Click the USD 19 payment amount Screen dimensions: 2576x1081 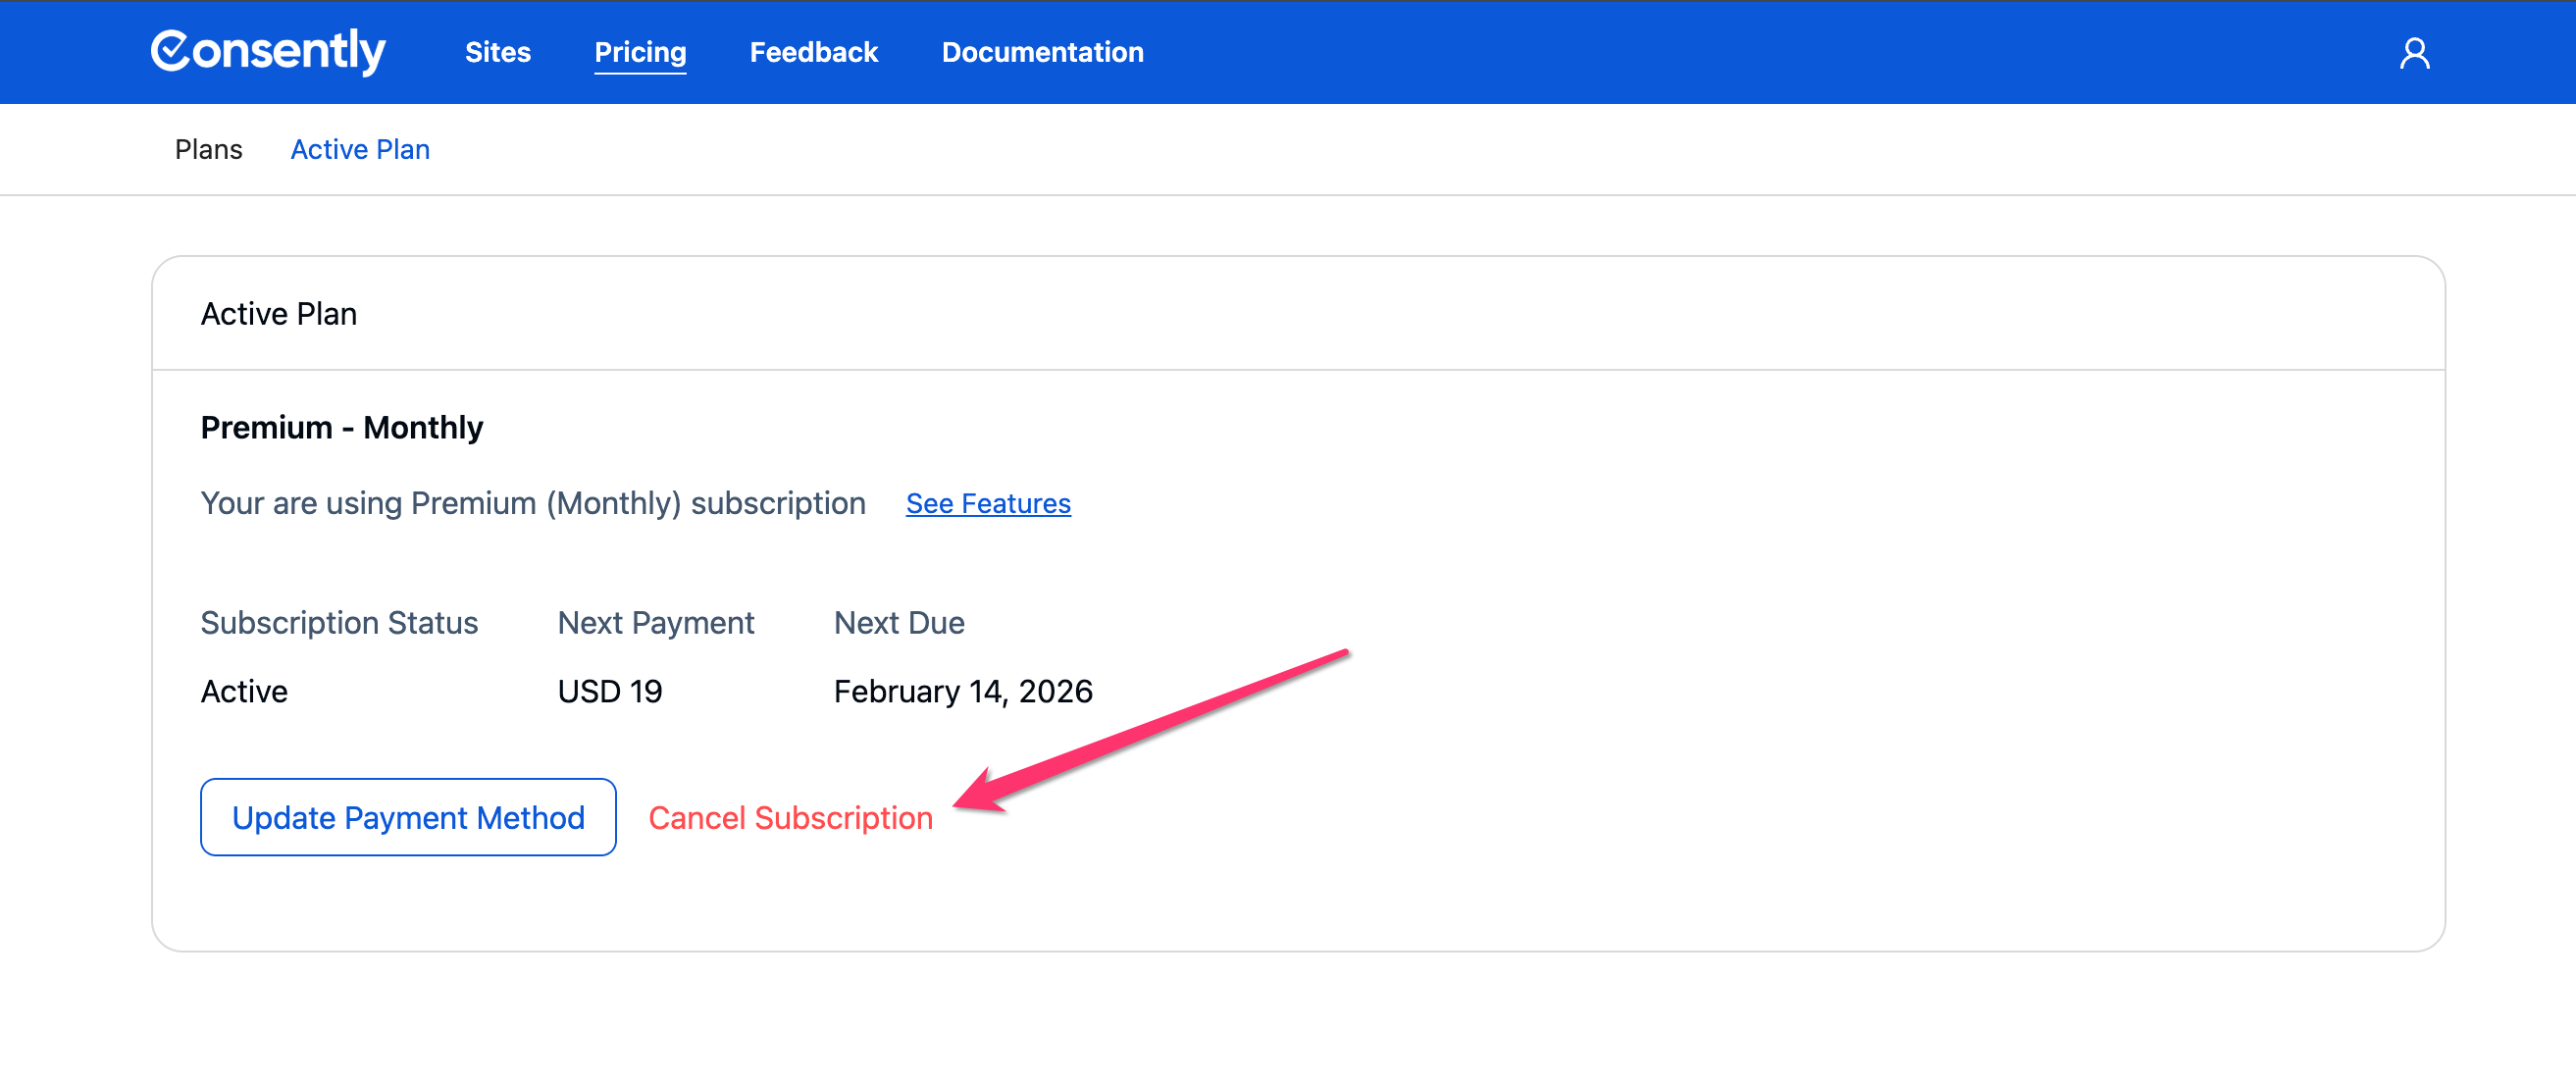(609, 692)
